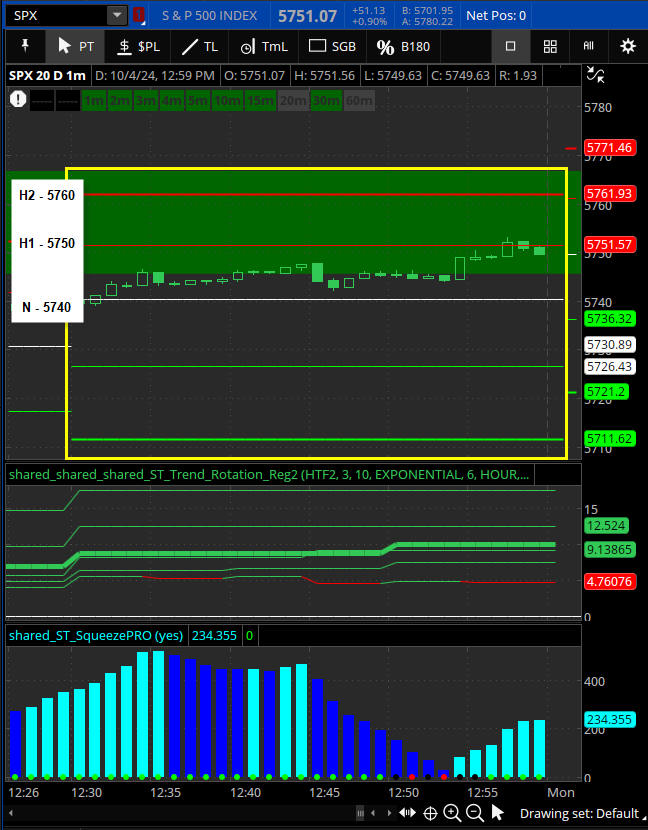
Task: Select the $PL price level tool
Action: (x=136, y=46)
